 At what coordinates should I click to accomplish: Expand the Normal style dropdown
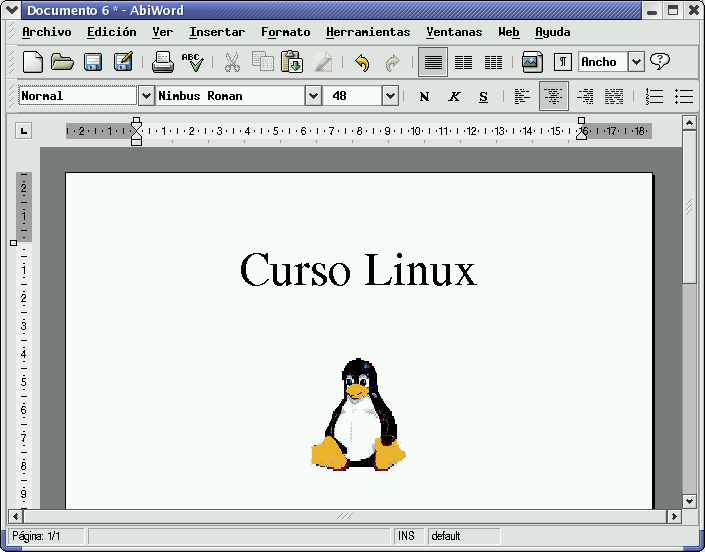[146, 96]
